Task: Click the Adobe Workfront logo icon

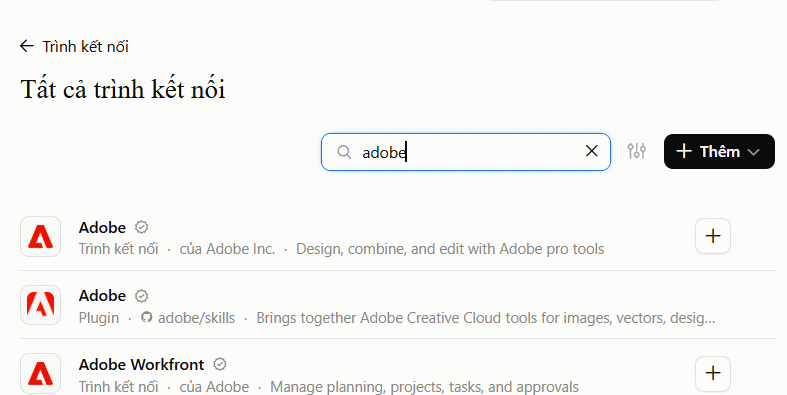Action: 41,373
